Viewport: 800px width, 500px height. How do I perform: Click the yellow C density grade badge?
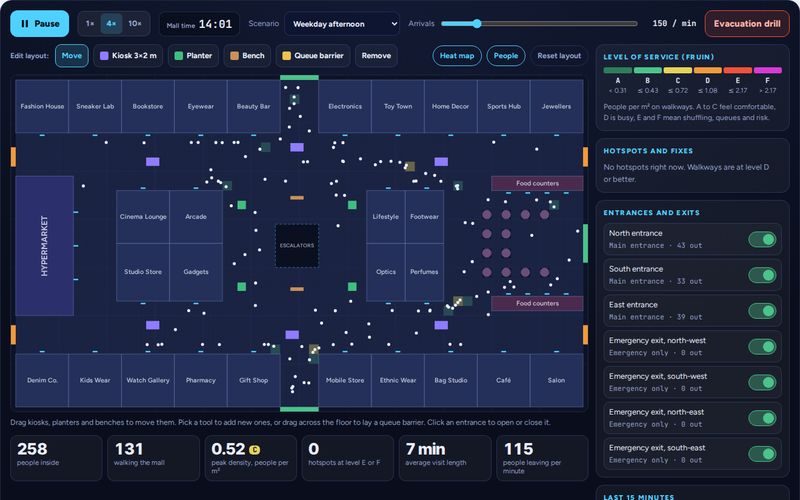[x=255, y=449]
